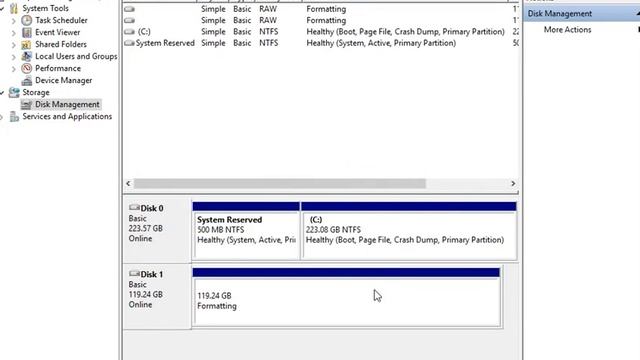This screenshot has width=640, height=360.
Task: Select the Storage tree label
Action: [36, 92]
